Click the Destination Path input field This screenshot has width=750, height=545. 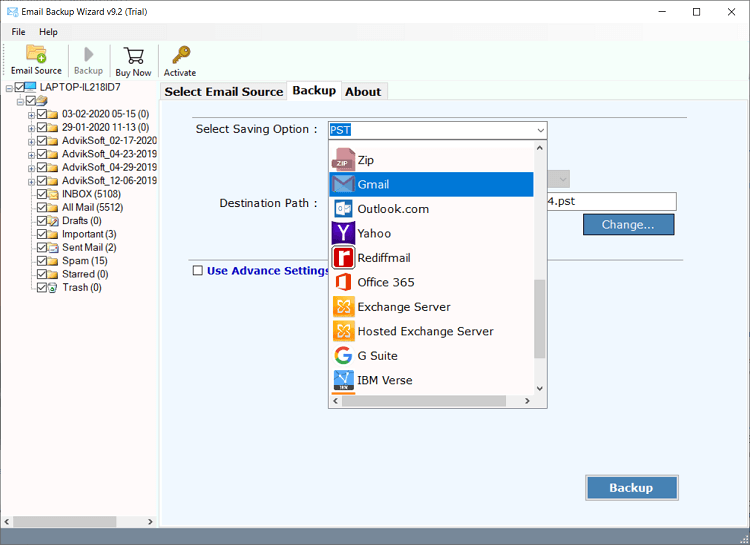[611, 201]
